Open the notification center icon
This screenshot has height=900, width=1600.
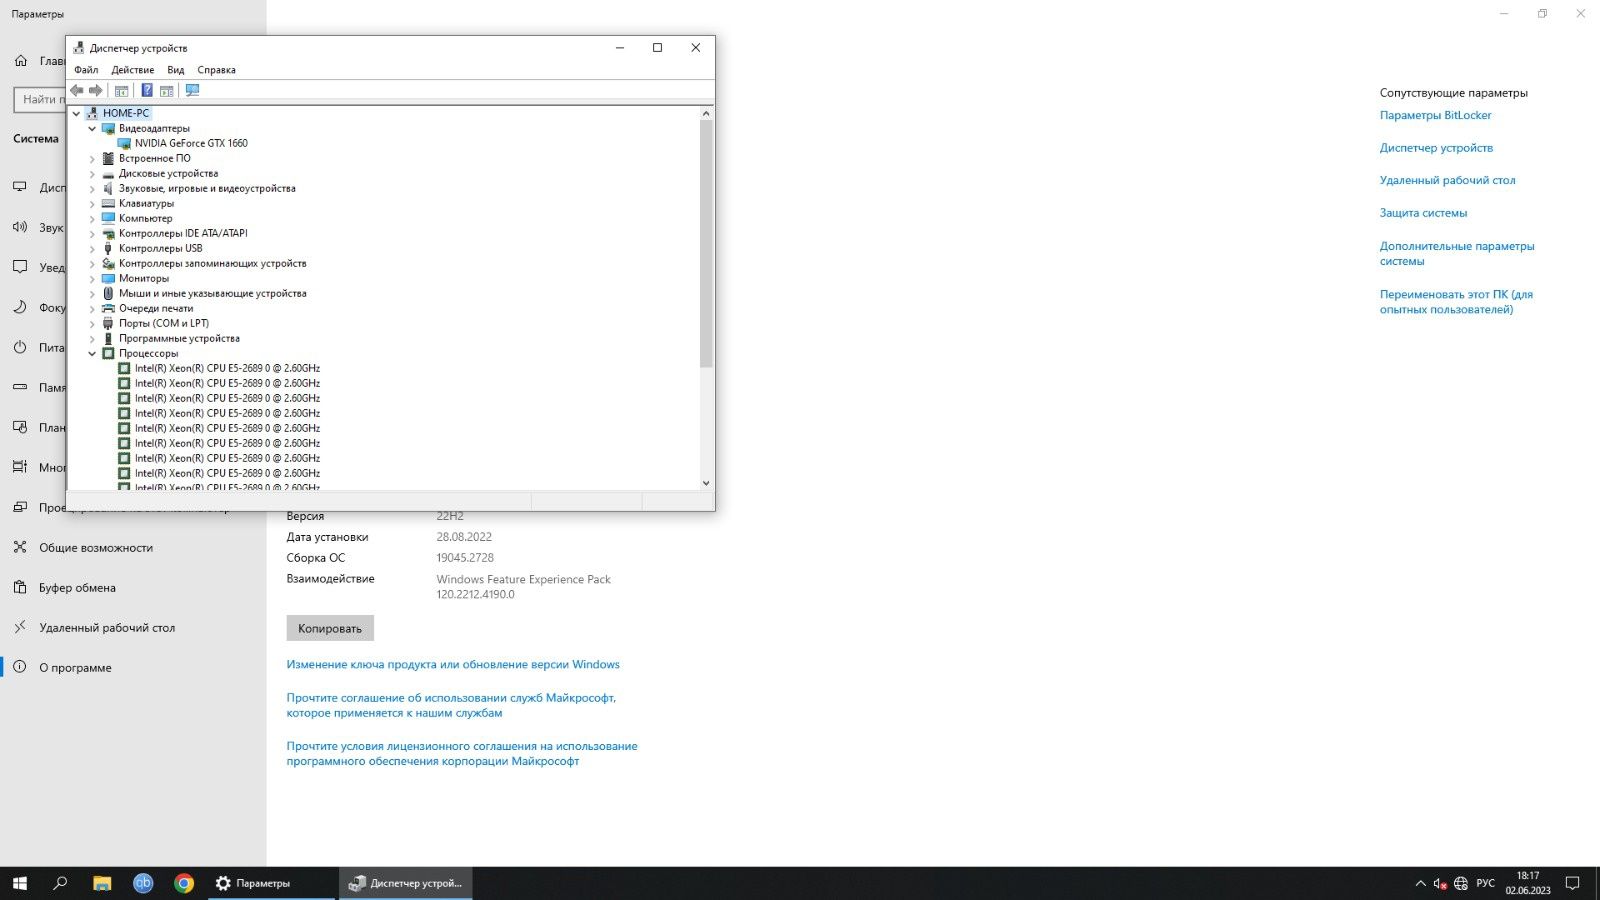tap(1572, 883)
